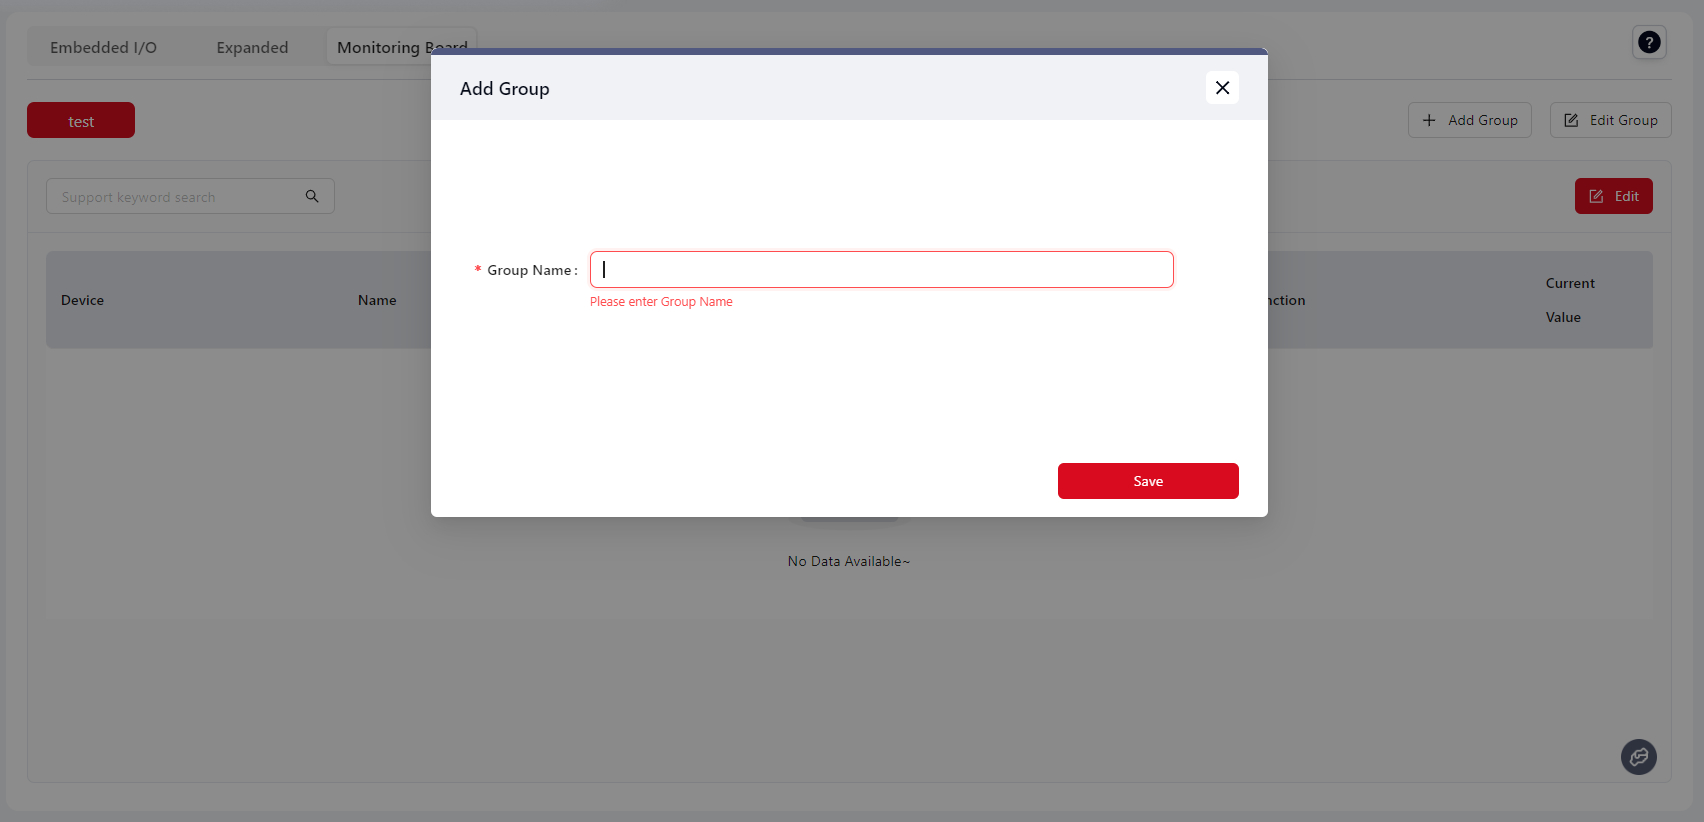Click the Device column header

coord(82,300)
